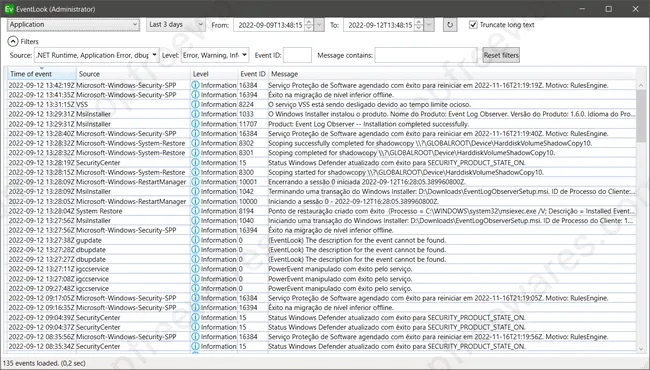
Task: Open the From date calendar dropdown arrow
Action: (x=319, y=25)
